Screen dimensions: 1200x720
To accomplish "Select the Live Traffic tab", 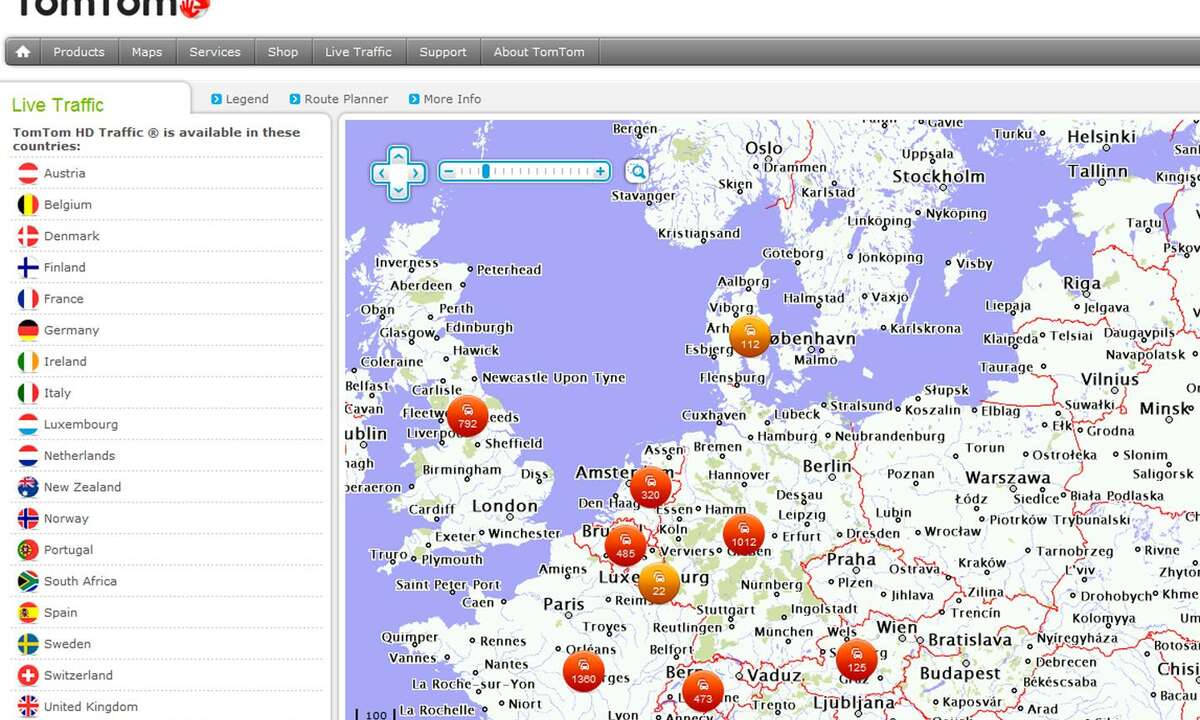I will 58,105.
